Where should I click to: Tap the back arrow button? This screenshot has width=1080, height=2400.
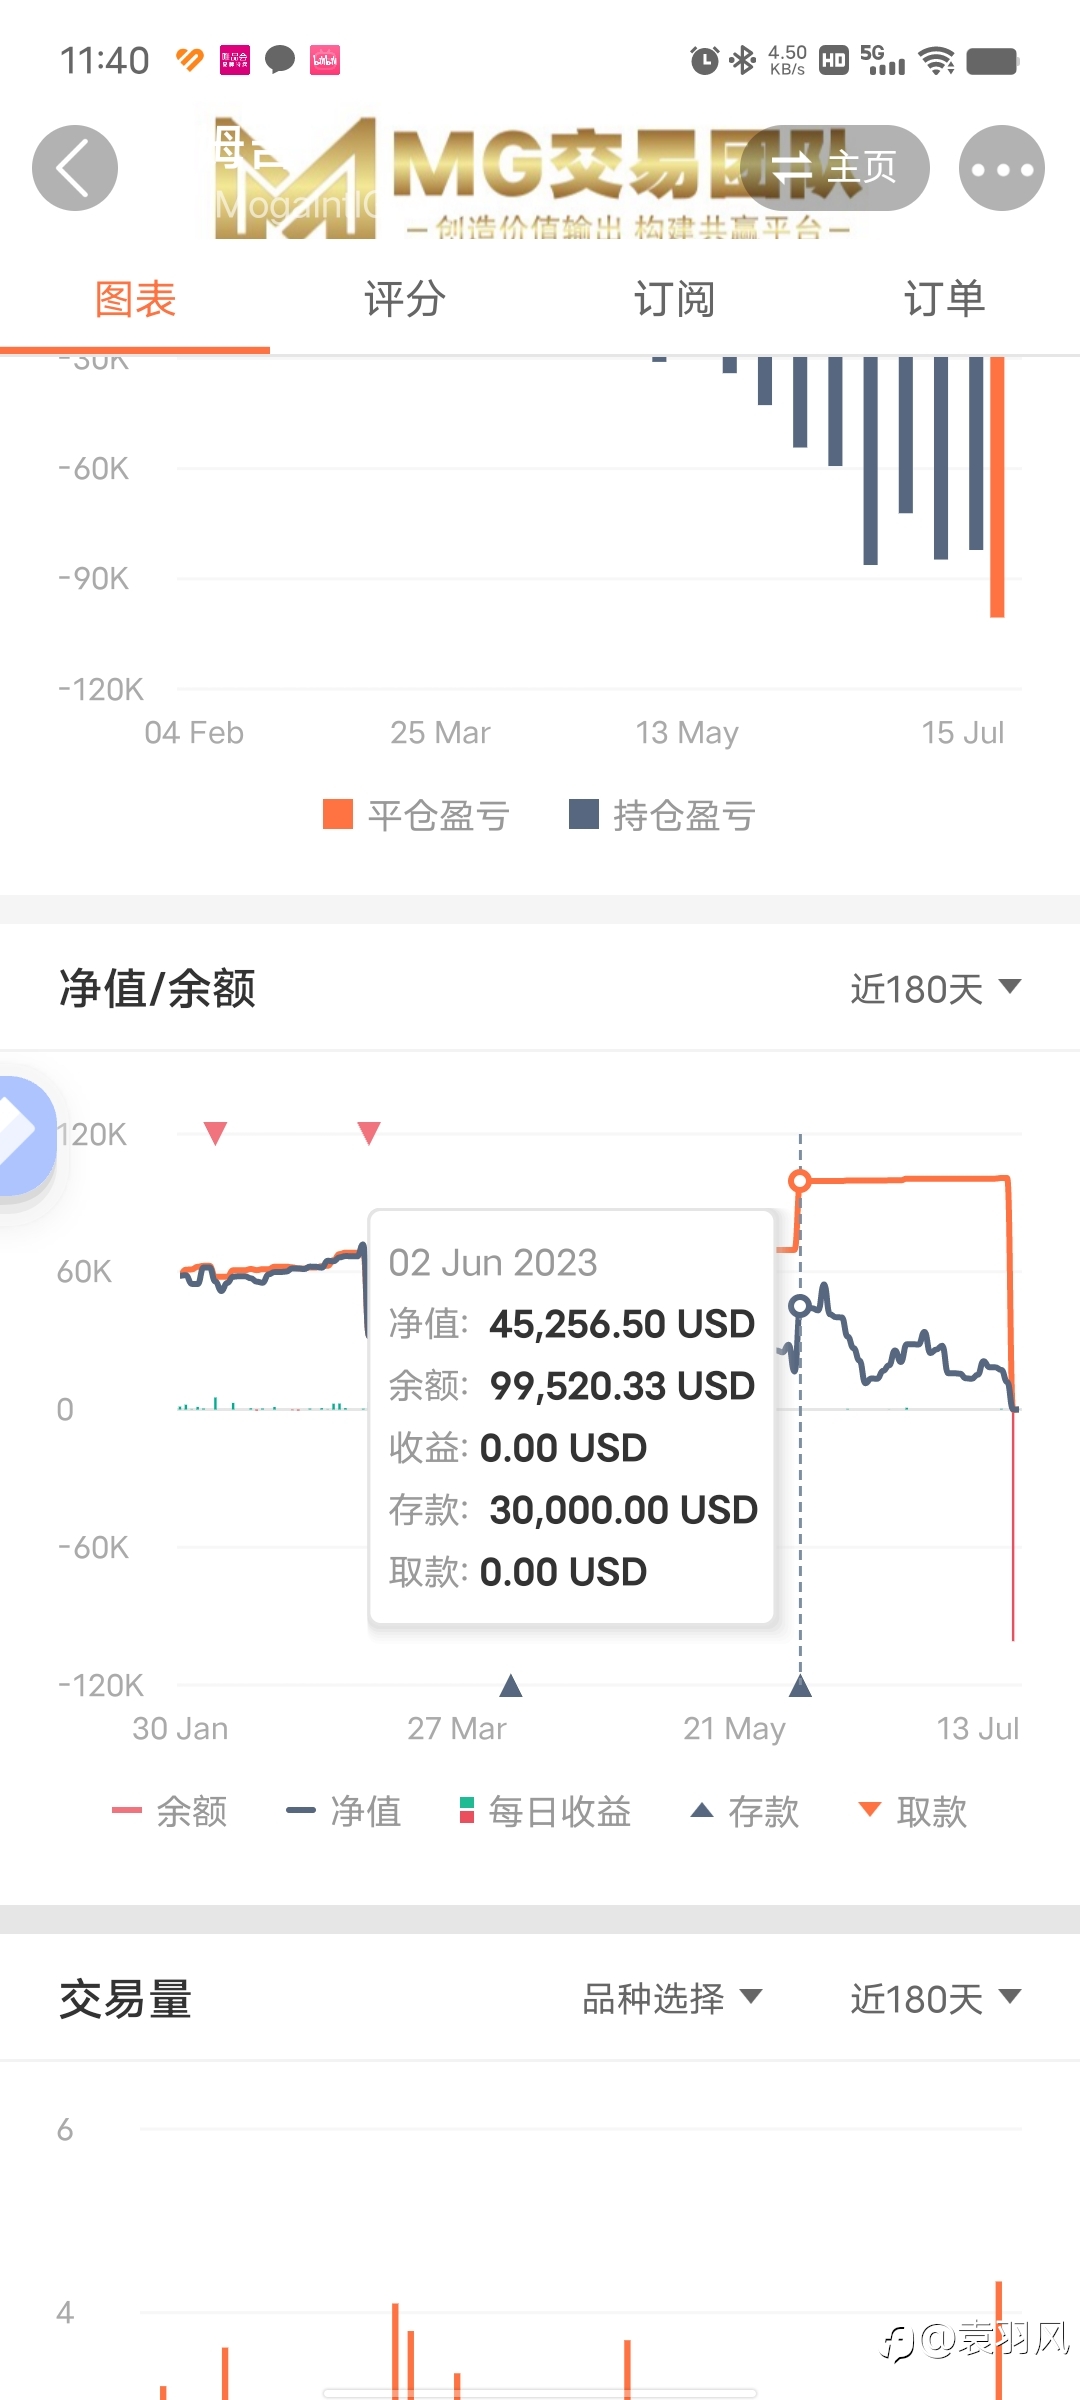tap(75, 167)
